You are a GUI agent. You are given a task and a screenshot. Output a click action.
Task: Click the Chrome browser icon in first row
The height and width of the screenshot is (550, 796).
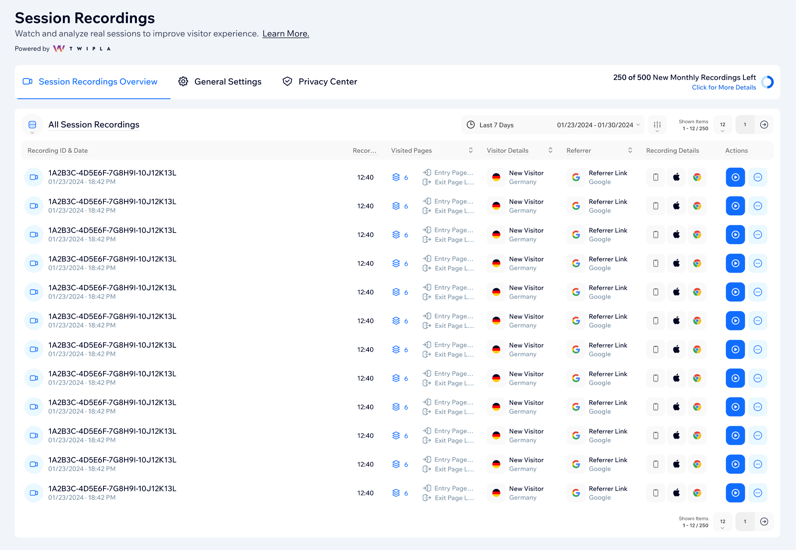click(697, 177)
